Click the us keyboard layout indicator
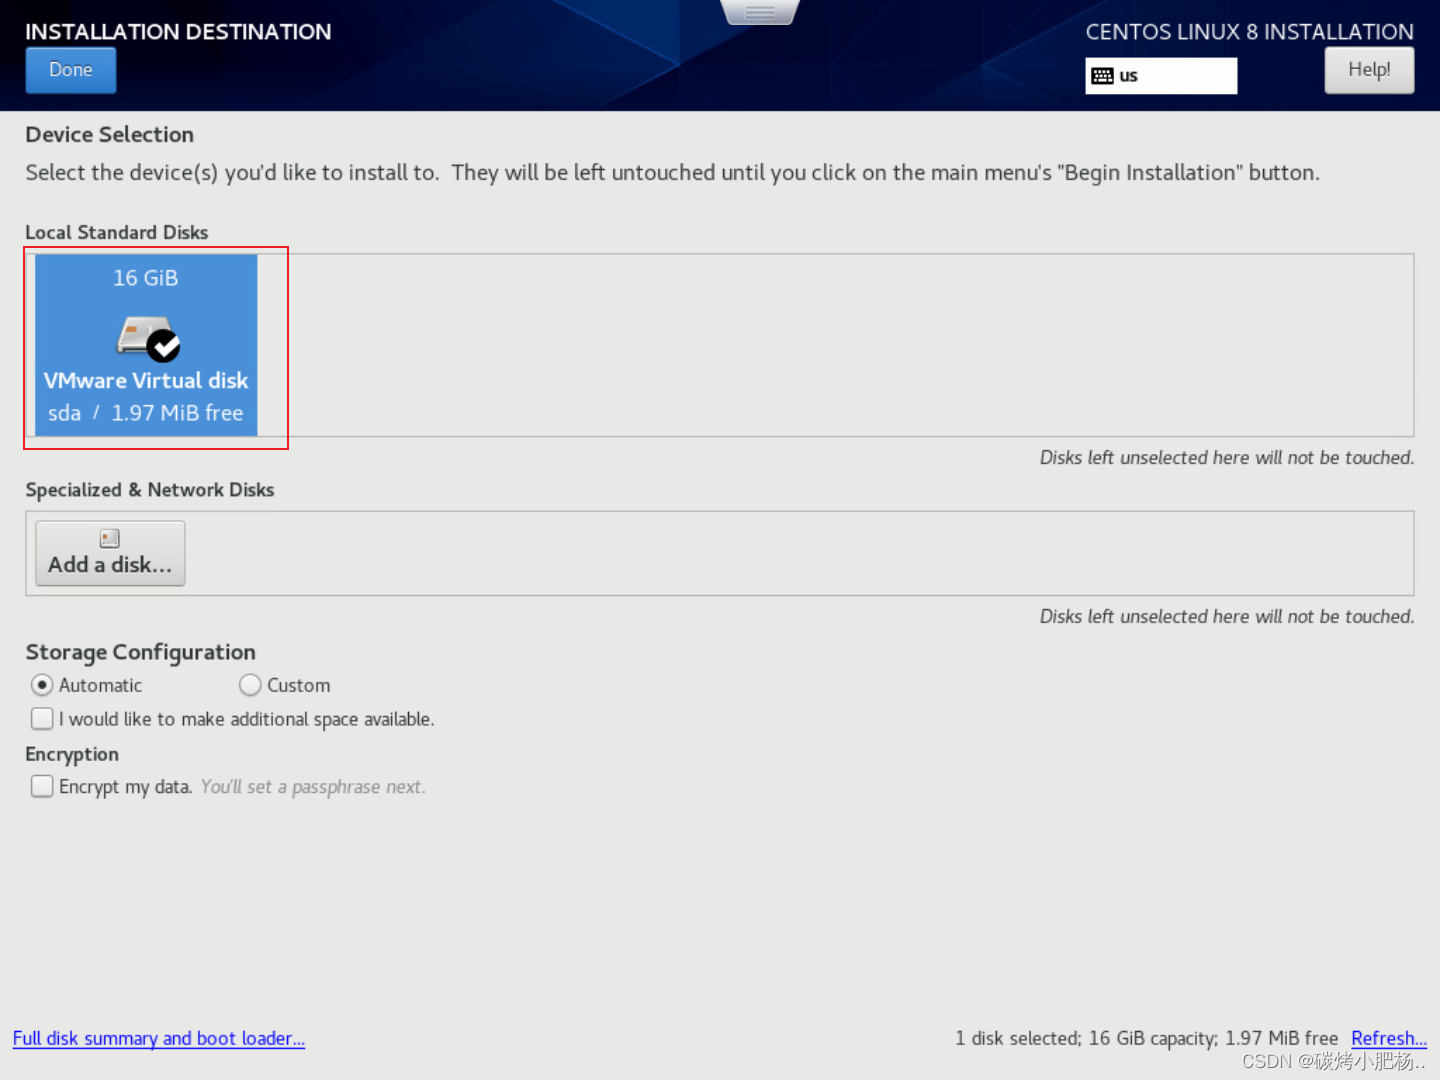Viewport: 1440px width, 1080px height. pyautogui.click(x=1161, y=76)
